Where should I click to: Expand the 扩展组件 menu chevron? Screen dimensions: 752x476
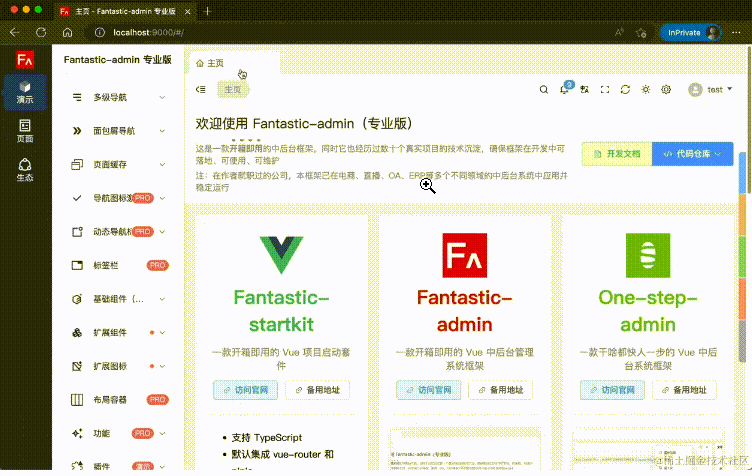(x=163, y=333)
